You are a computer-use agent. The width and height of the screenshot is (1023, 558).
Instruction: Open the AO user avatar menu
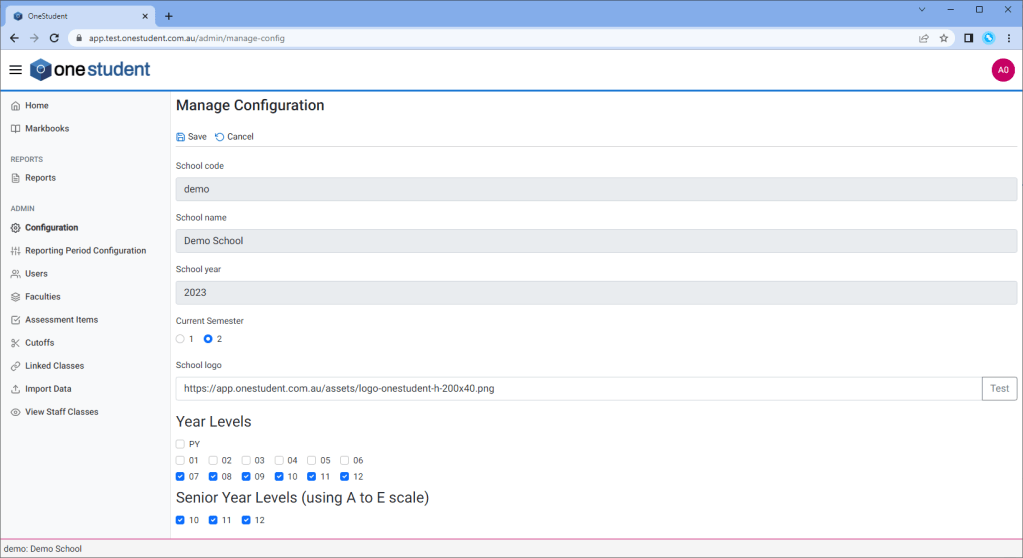[1002, 69]
